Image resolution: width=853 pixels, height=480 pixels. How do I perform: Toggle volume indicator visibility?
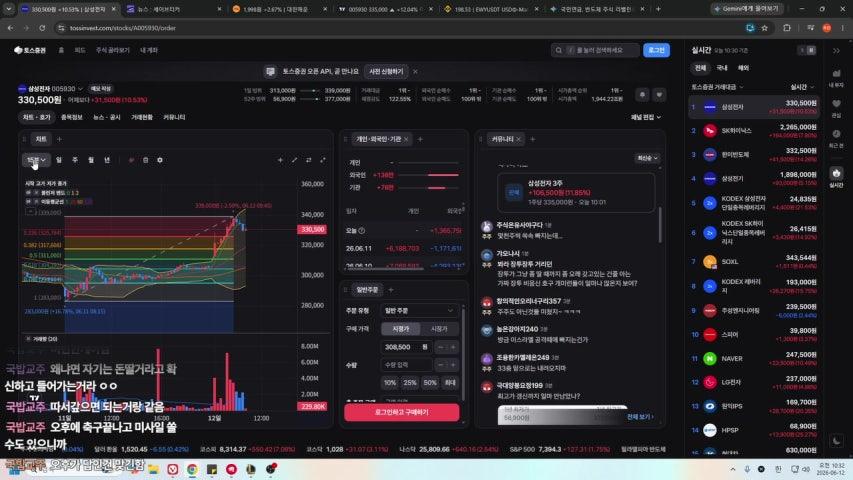[28, 339]
